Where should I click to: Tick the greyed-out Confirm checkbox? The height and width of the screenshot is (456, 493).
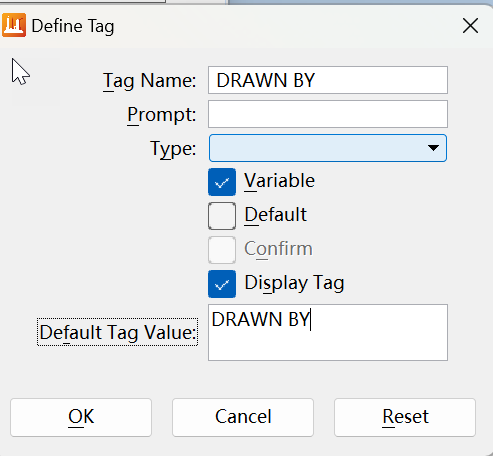[222, 250]
